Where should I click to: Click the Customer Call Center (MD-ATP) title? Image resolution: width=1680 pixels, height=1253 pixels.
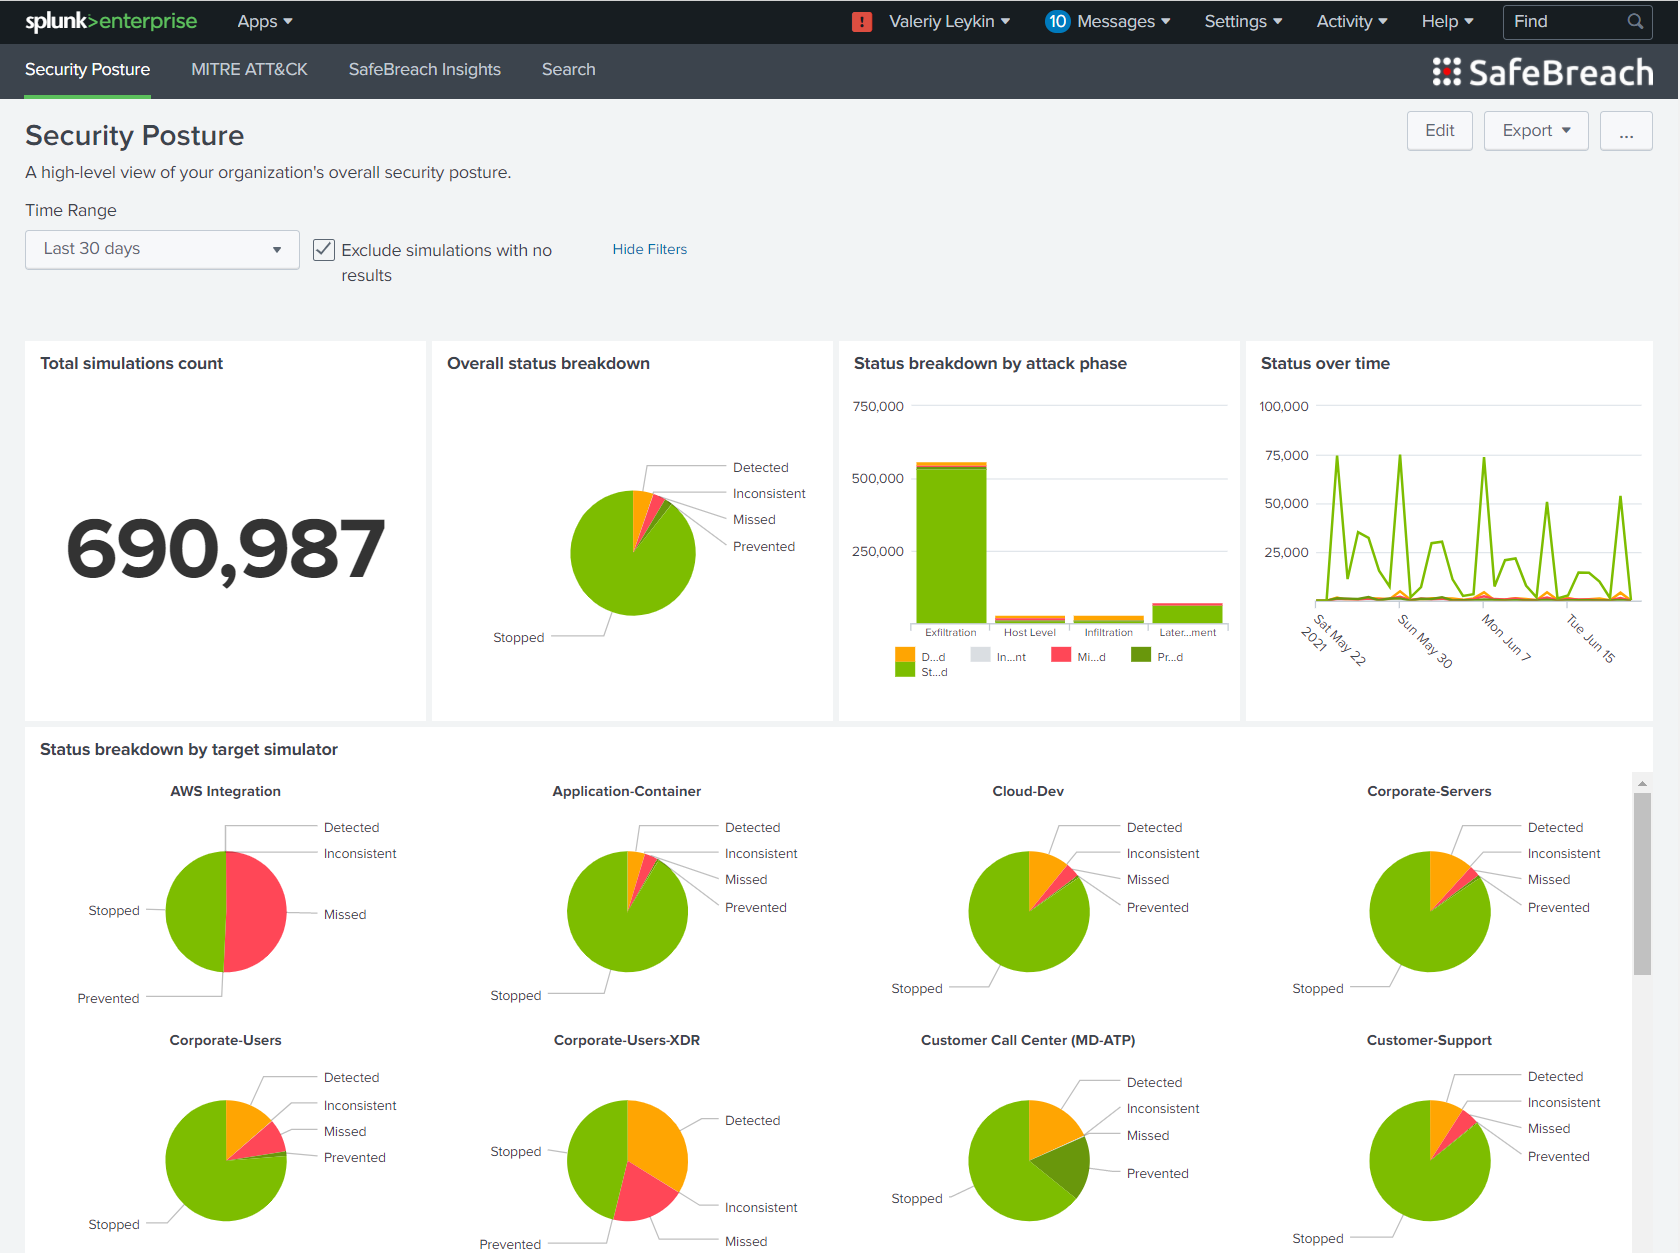point(1028,1040)
